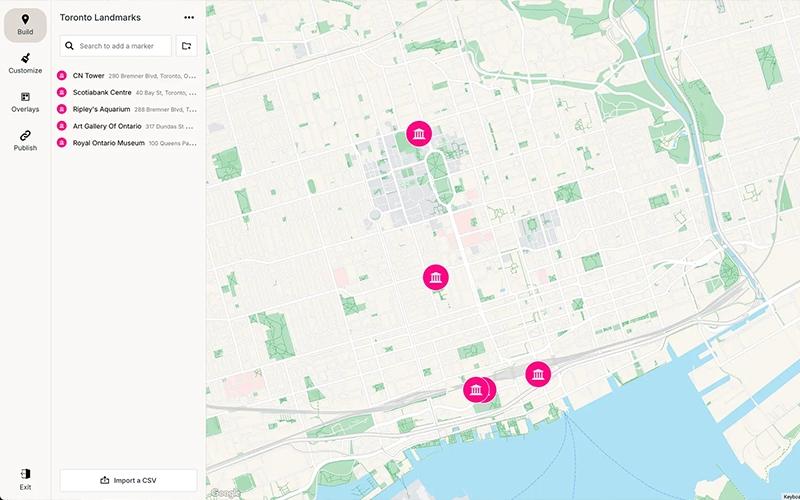This screenshot has width=800, height=500.
Task: Select the Royal Ontario Museum row
Action: pos(127,143)
